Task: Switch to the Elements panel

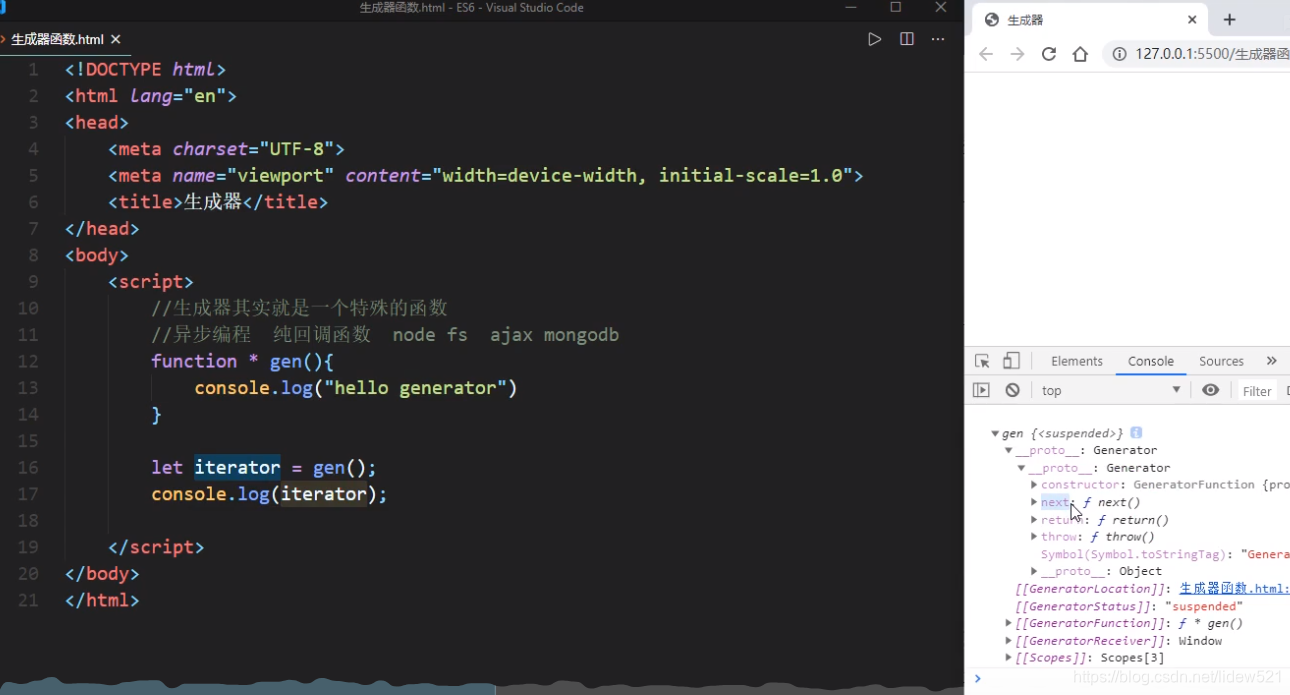Action: (1077, 361)
